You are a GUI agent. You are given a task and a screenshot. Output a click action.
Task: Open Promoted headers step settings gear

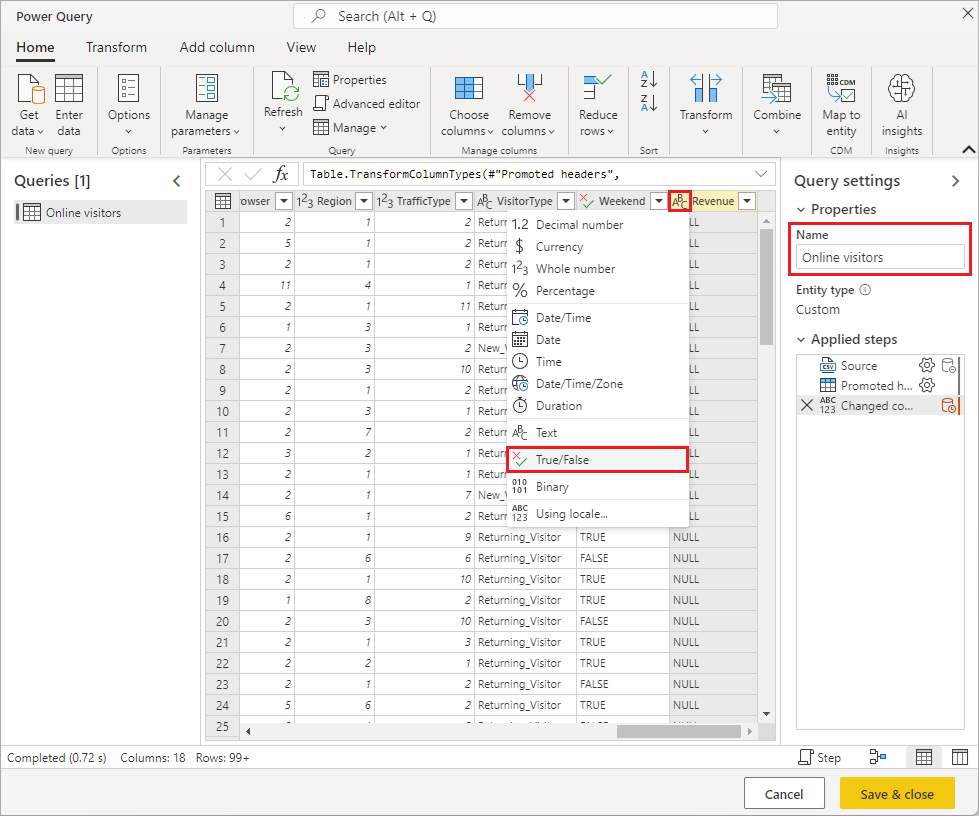(927, 385)
